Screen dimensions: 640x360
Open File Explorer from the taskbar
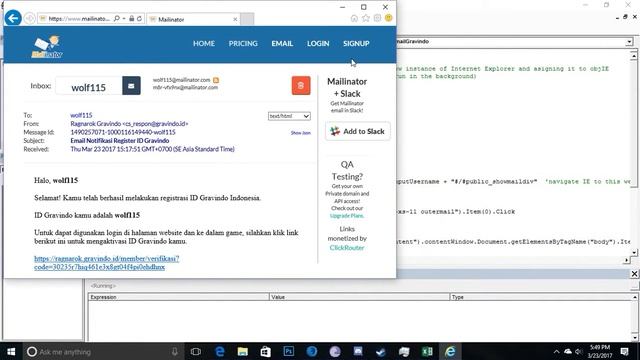coord(242,351)
